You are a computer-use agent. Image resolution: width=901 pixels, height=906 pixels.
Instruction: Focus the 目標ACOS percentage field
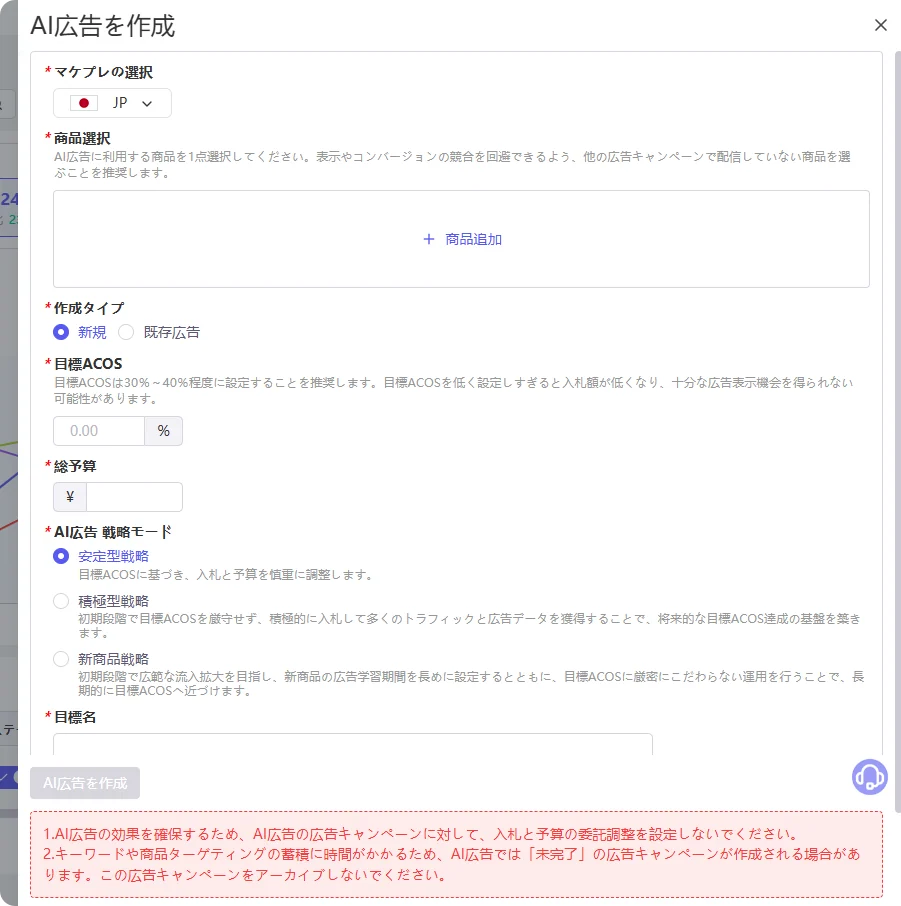point(99,431)
